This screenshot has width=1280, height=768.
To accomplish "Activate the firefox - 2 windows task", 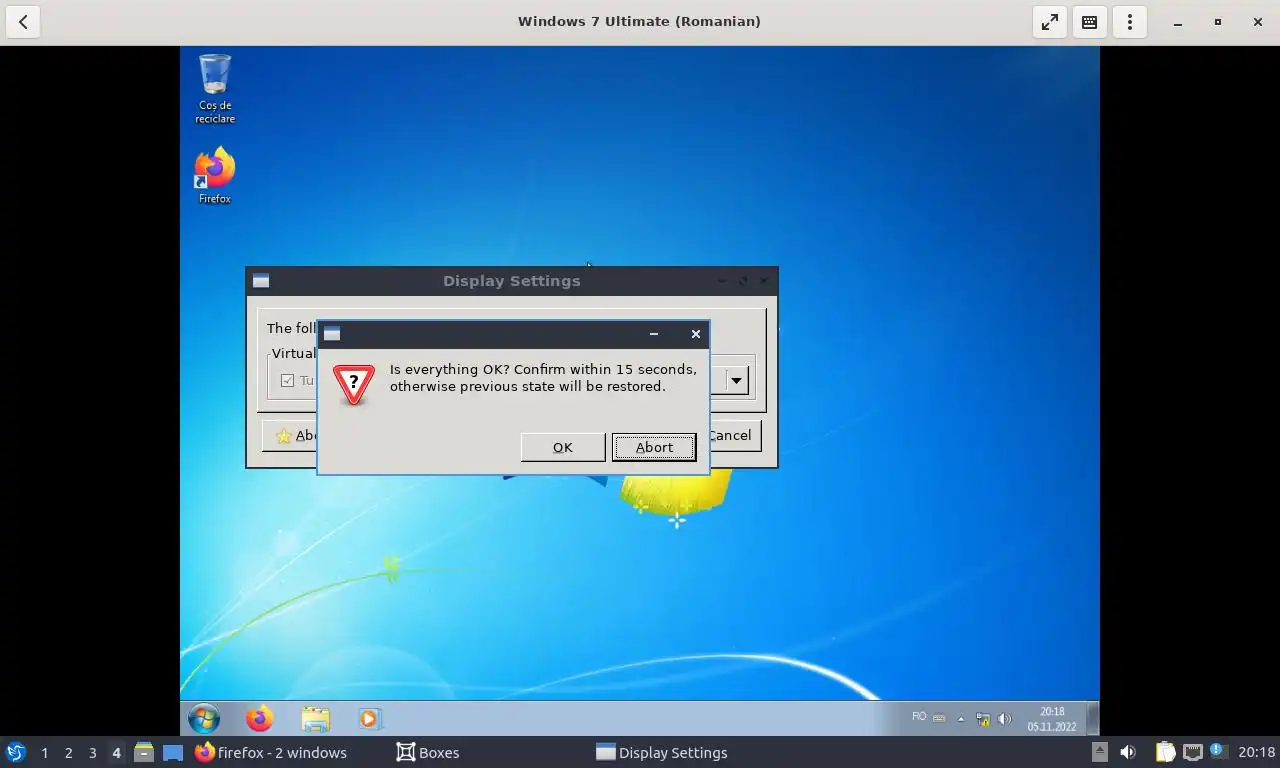I will 270,752.
